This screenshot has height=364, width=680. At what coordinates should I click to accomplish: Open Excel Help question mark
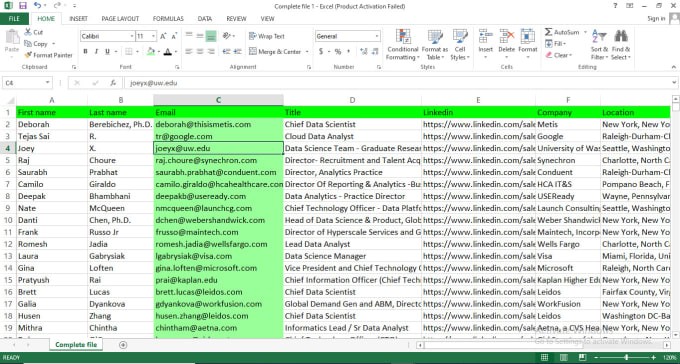point(615,6)
